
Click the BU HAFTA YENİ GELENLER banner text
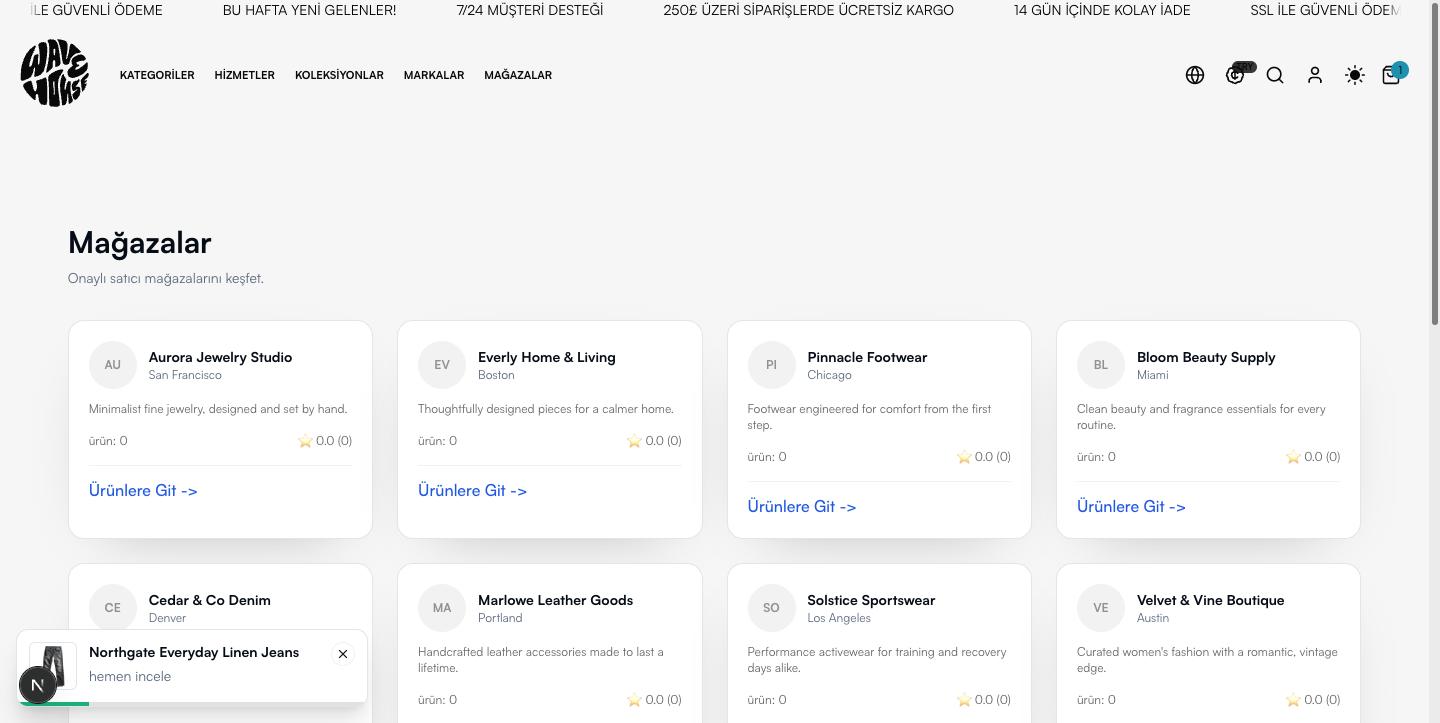pyautogui.click(x=309, y=10)
